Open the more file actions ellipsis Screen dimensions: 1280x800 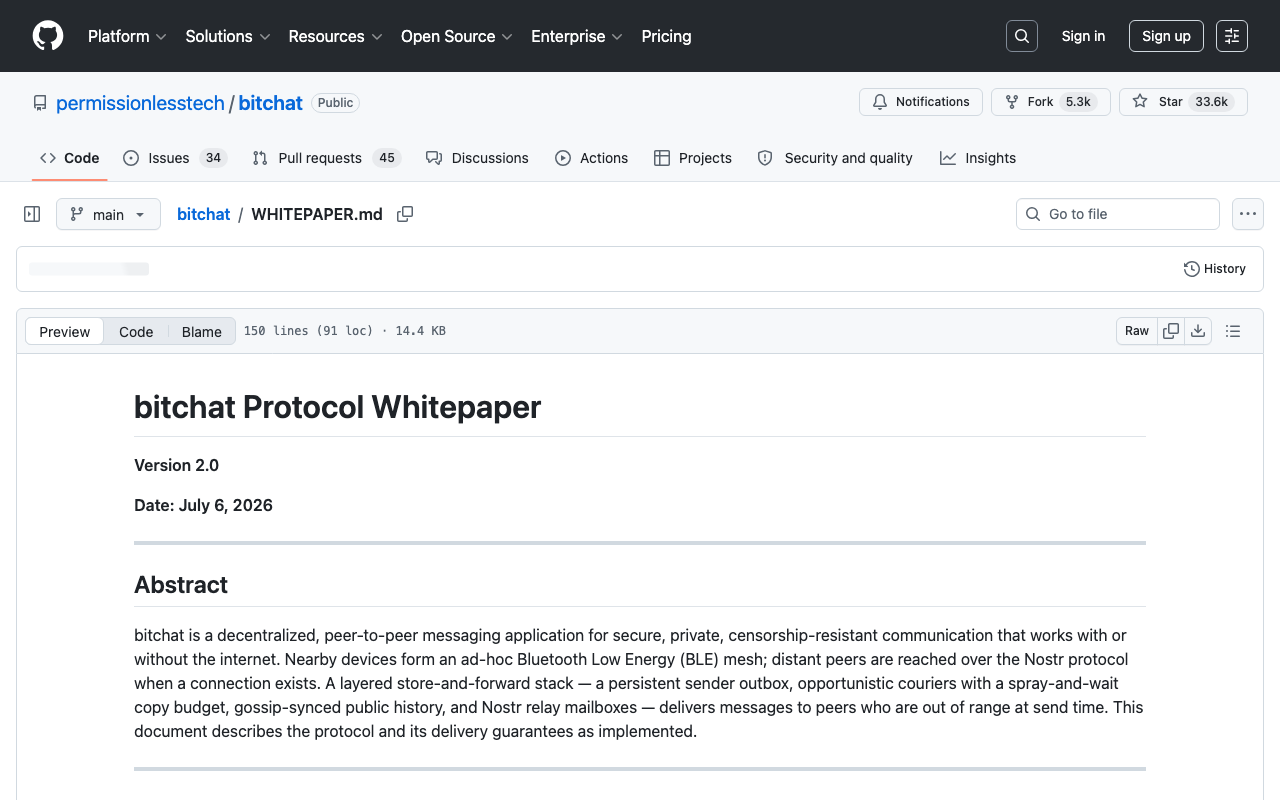(1247, 214)
